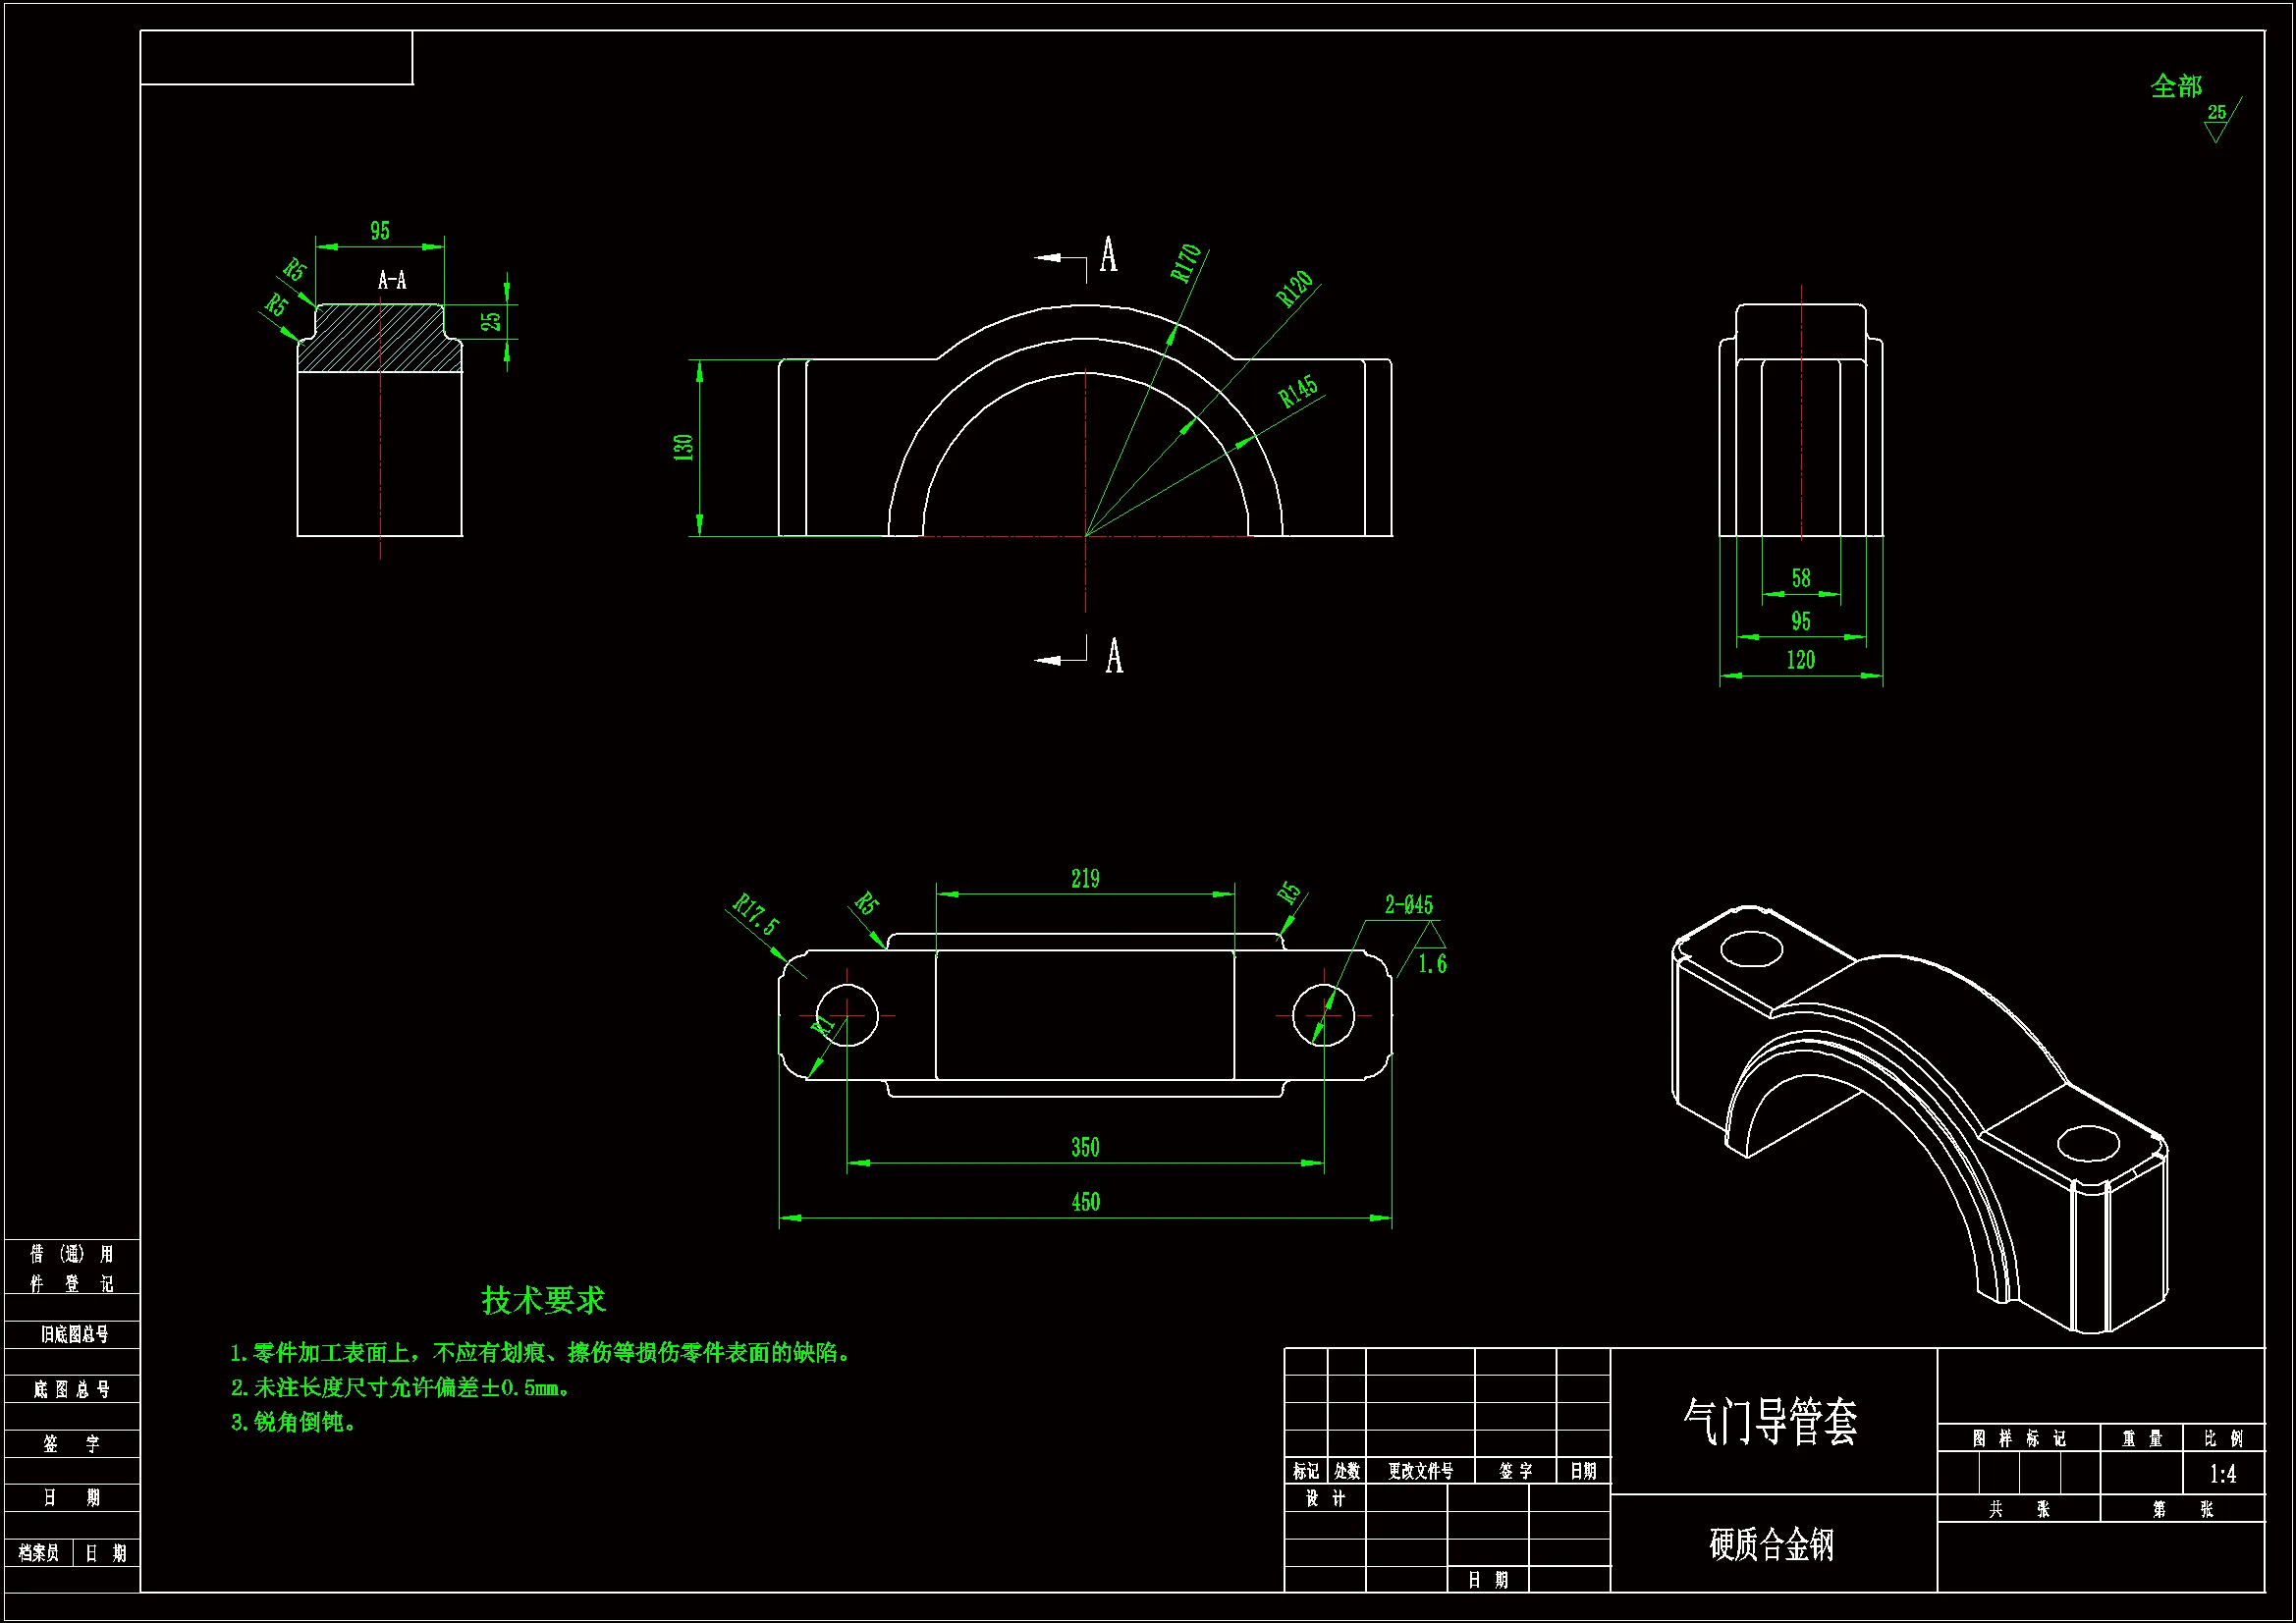The height and width of the screenshot is (1623, 2296).
Task: Select the 130 height dimension
Action: click(684, 447)
